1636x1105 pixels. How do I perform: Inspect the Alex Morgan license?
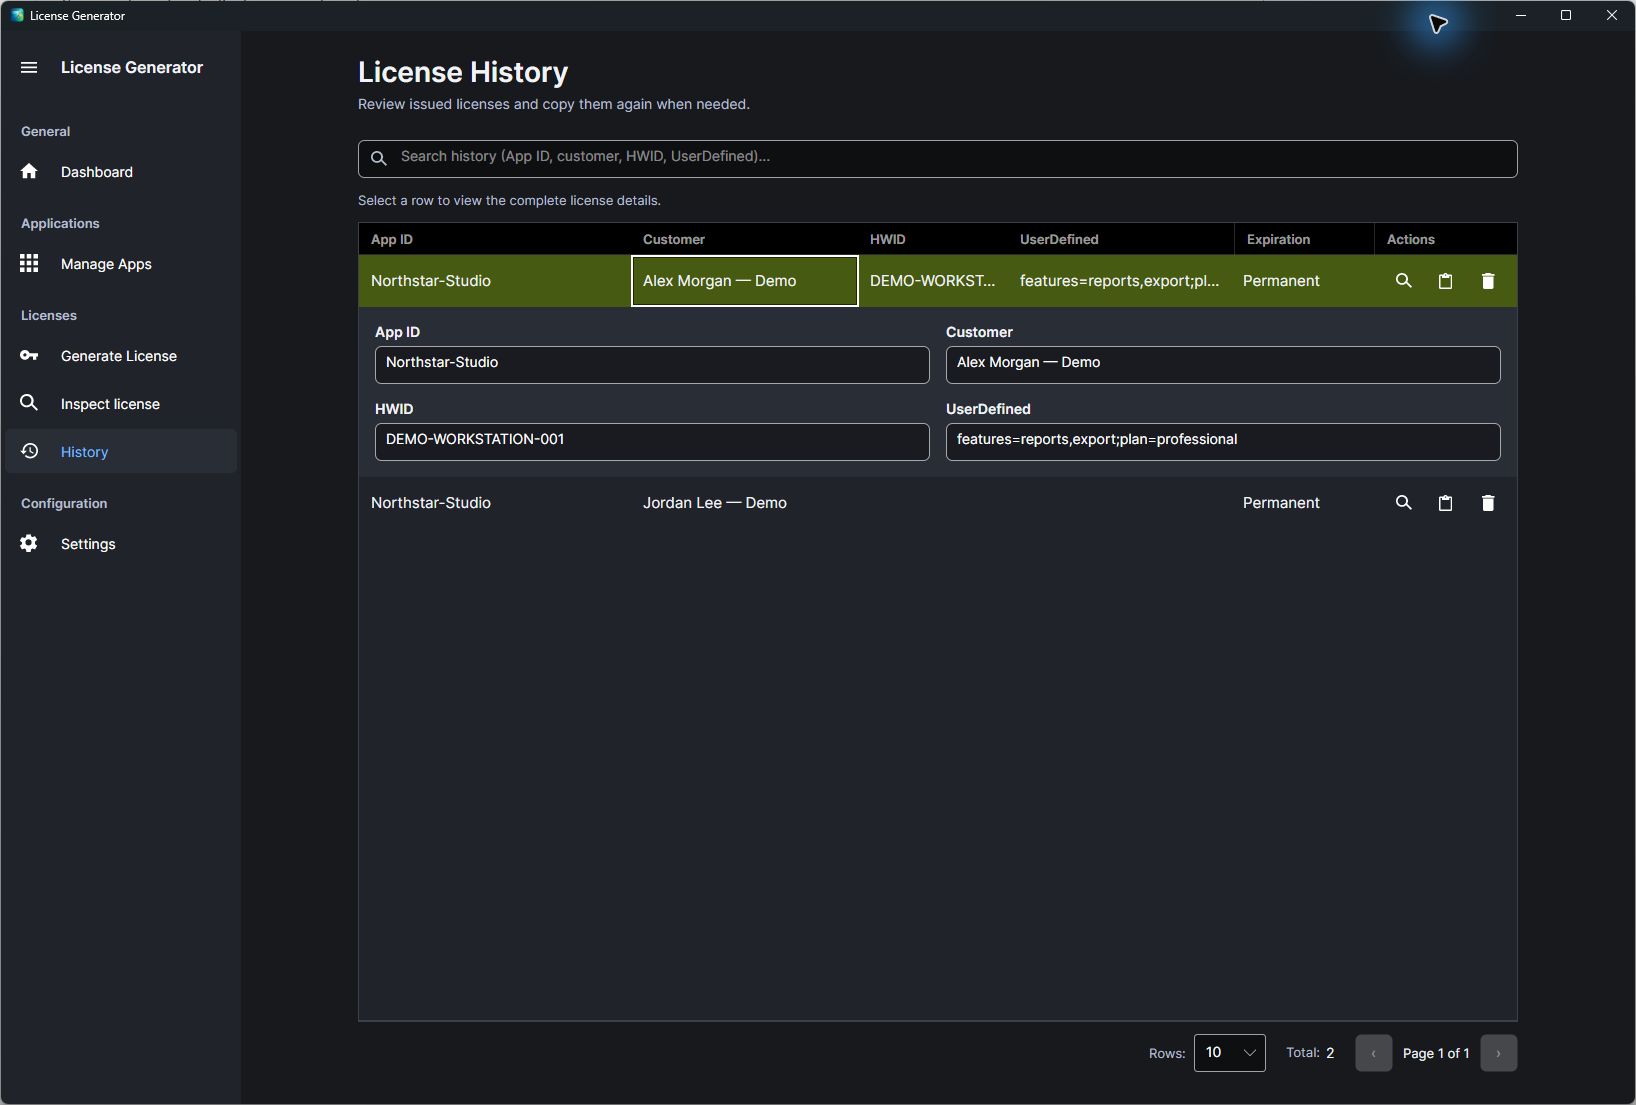1403,281
